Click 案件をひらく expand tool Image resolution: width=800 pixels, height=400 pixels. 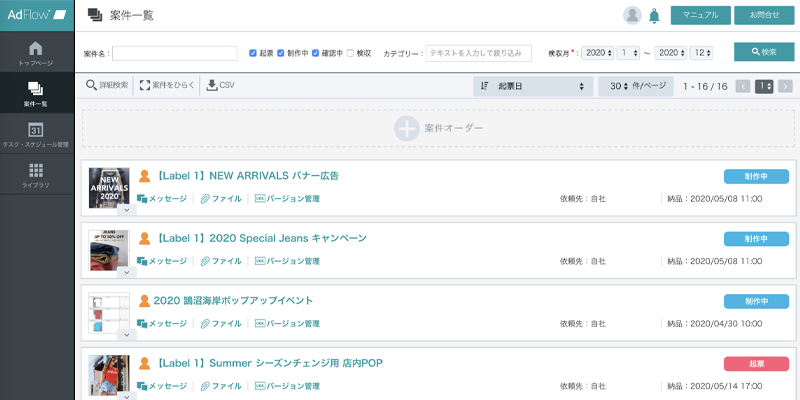coord(167,86)
